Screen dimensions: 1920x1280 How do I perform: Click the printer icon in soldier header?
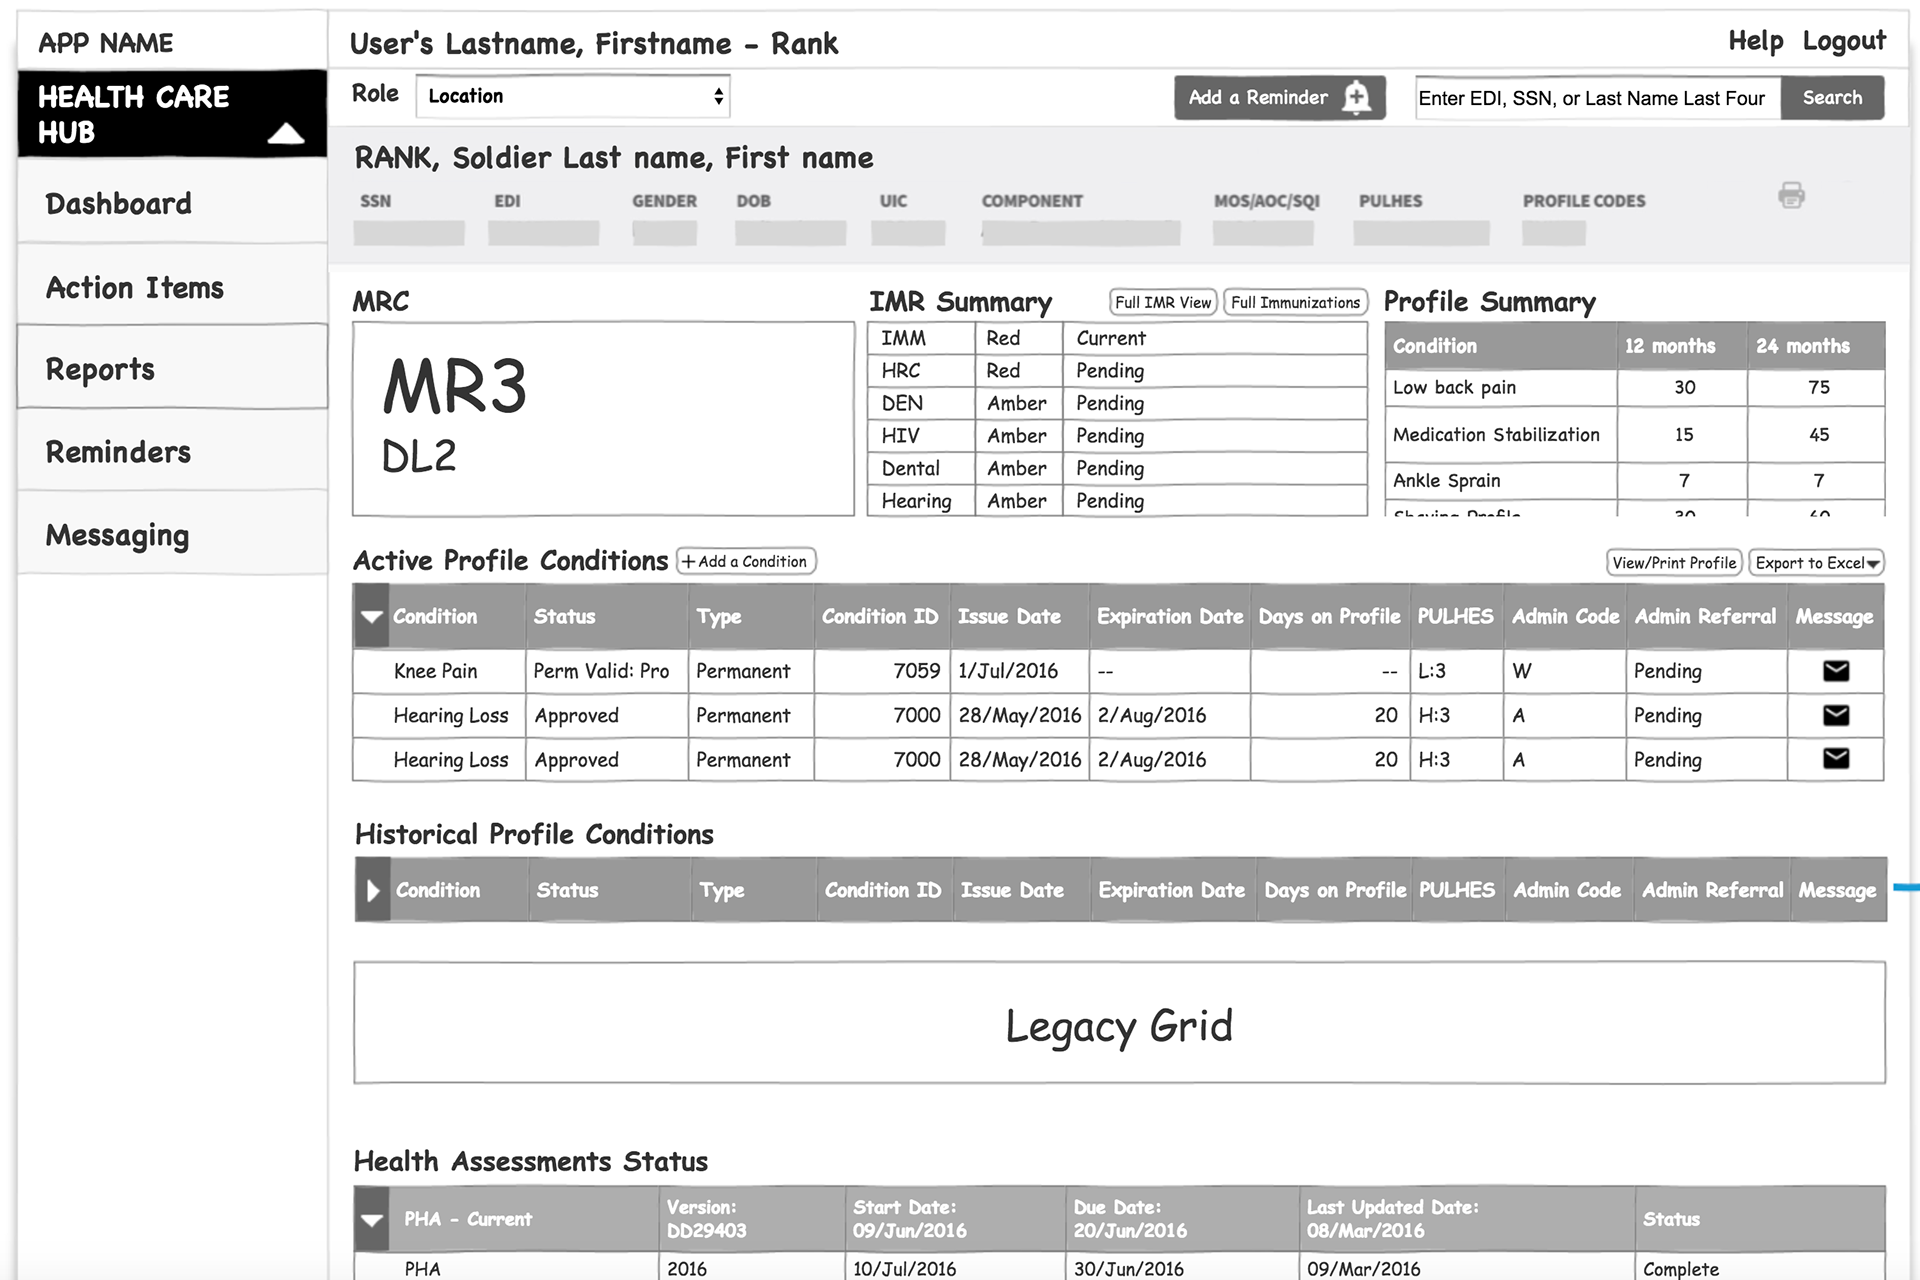(x=1791, y=195)
